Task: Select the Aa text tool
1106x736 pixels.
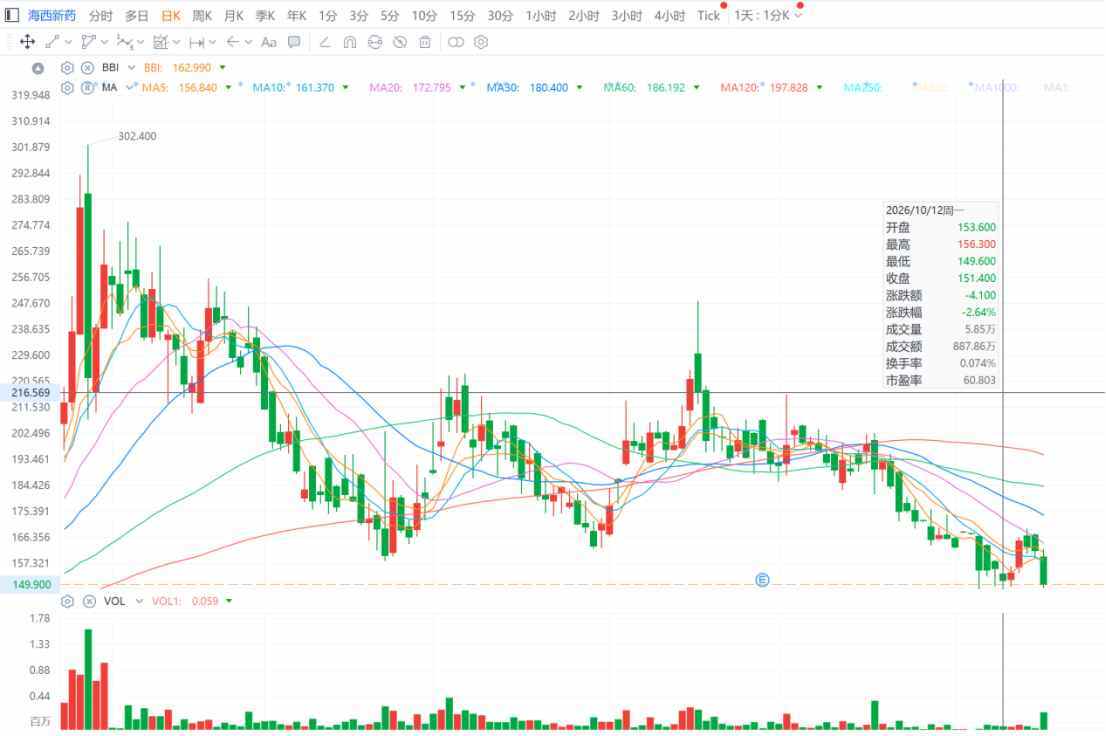Action: click(269, 42)
